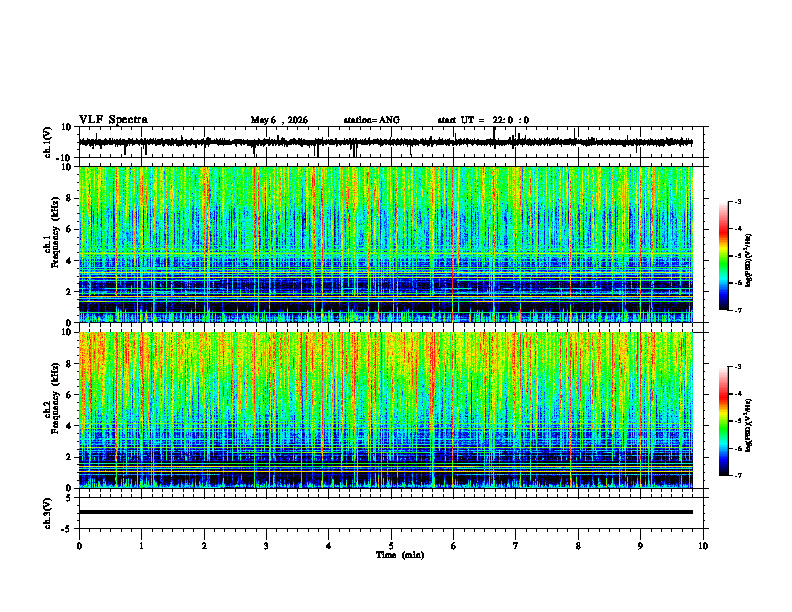The width and height of the screenshot is (792, 612).
Task: Click the 9 minute tick label
Action: point(640,546)
